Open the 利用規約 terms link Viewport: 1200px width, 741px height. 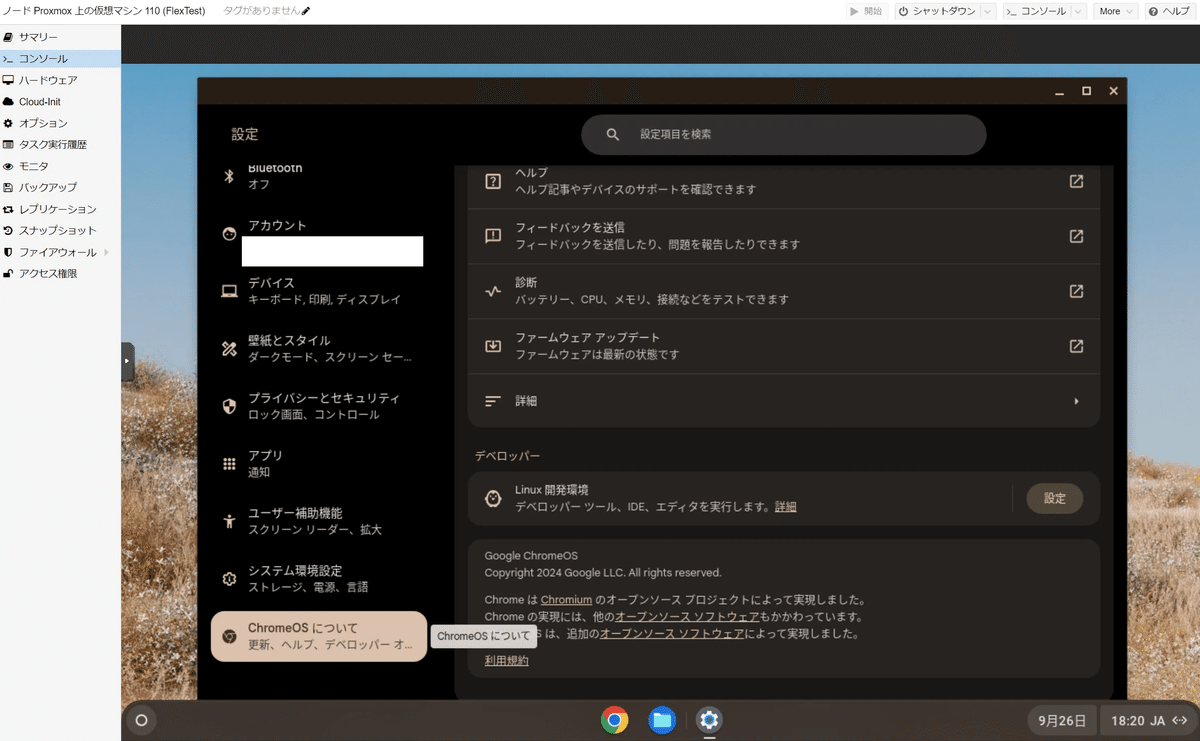tap(507, 660)
